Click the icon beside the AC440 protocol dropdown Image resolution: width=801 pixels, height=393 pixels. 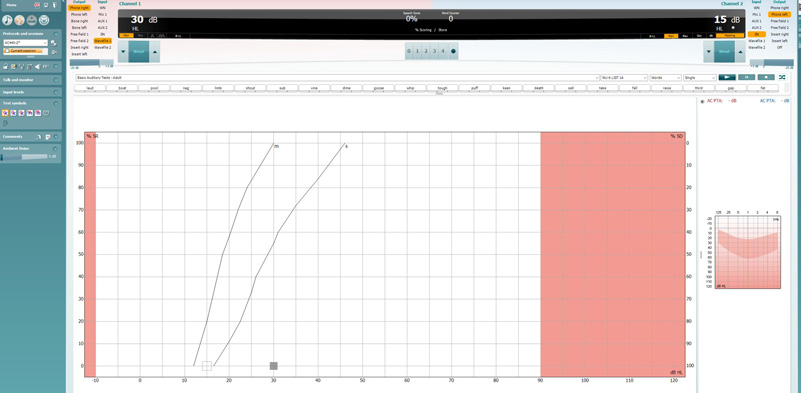[54, 43]
